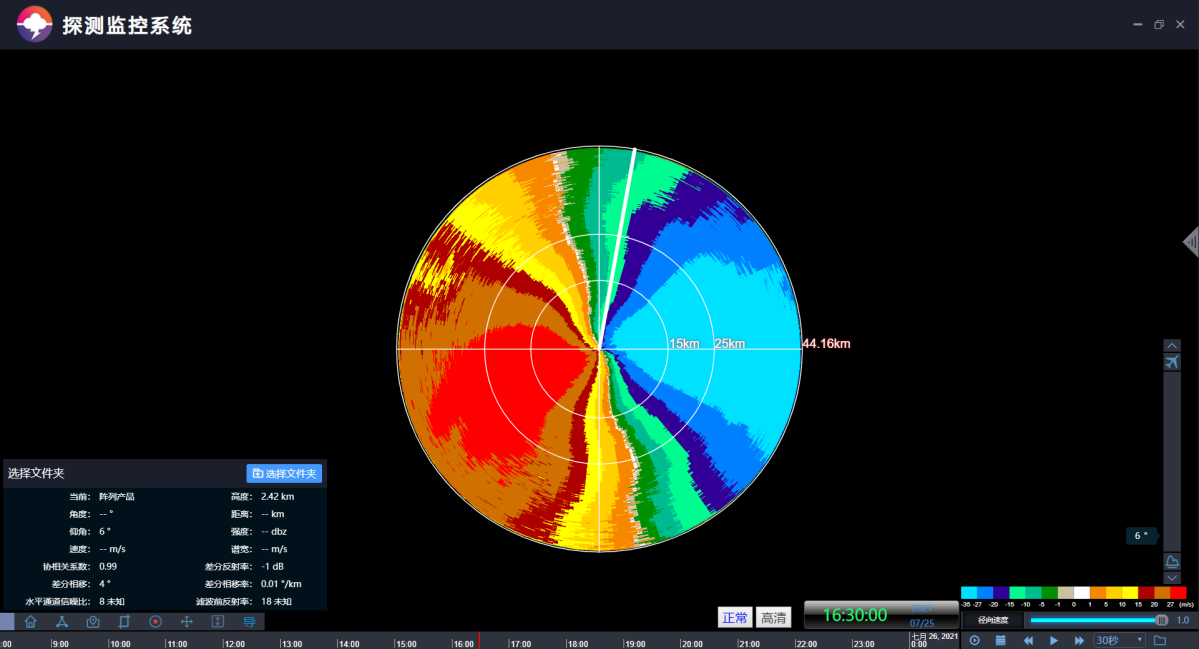Click the 径向速度 product button

coord(992,620)
